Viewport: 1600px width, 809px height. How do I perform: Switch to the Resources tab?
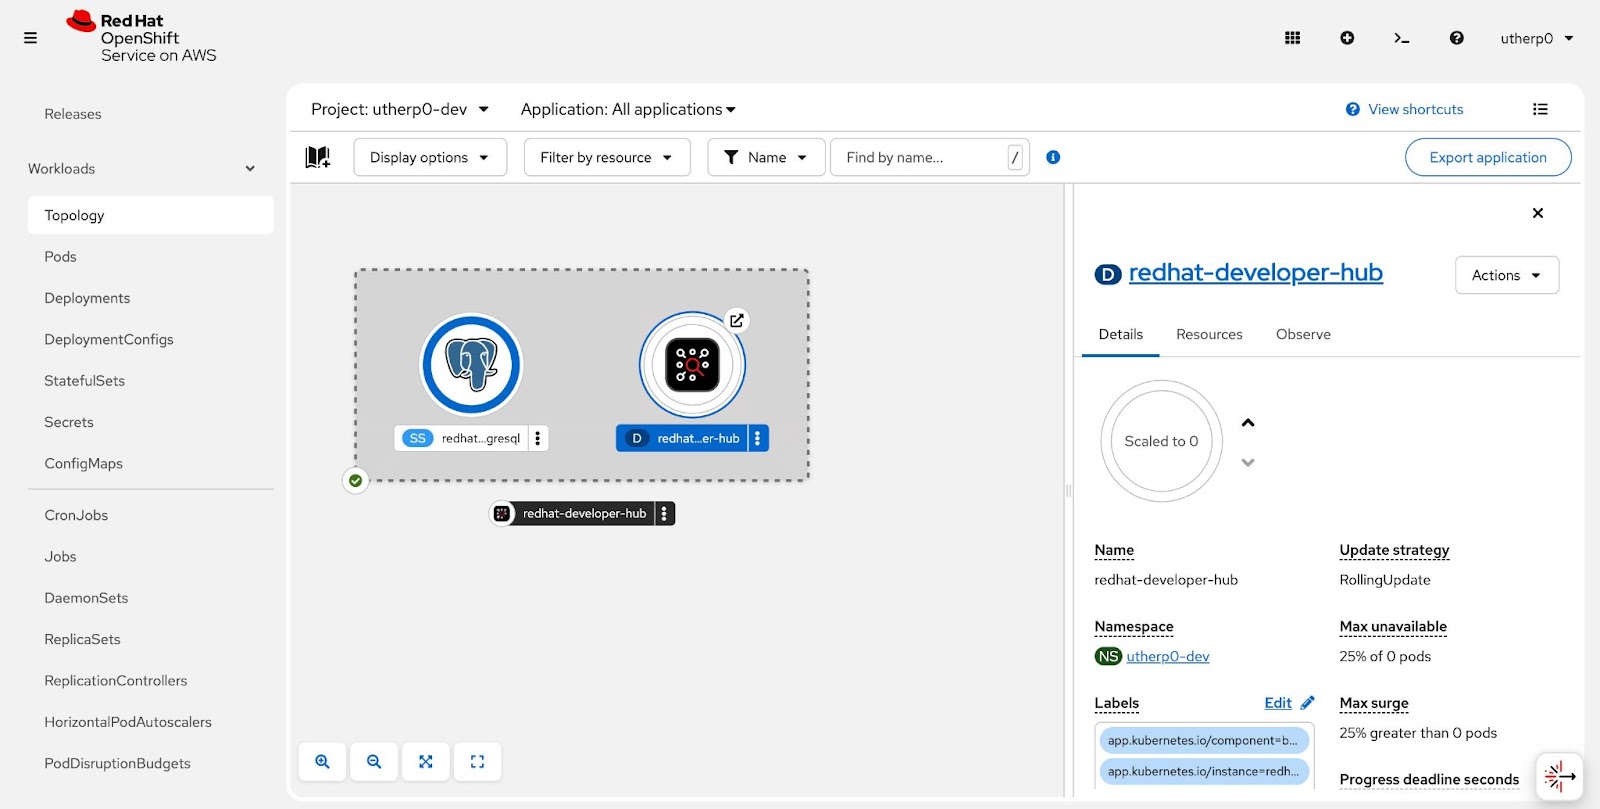click(x=1209, y=334)
